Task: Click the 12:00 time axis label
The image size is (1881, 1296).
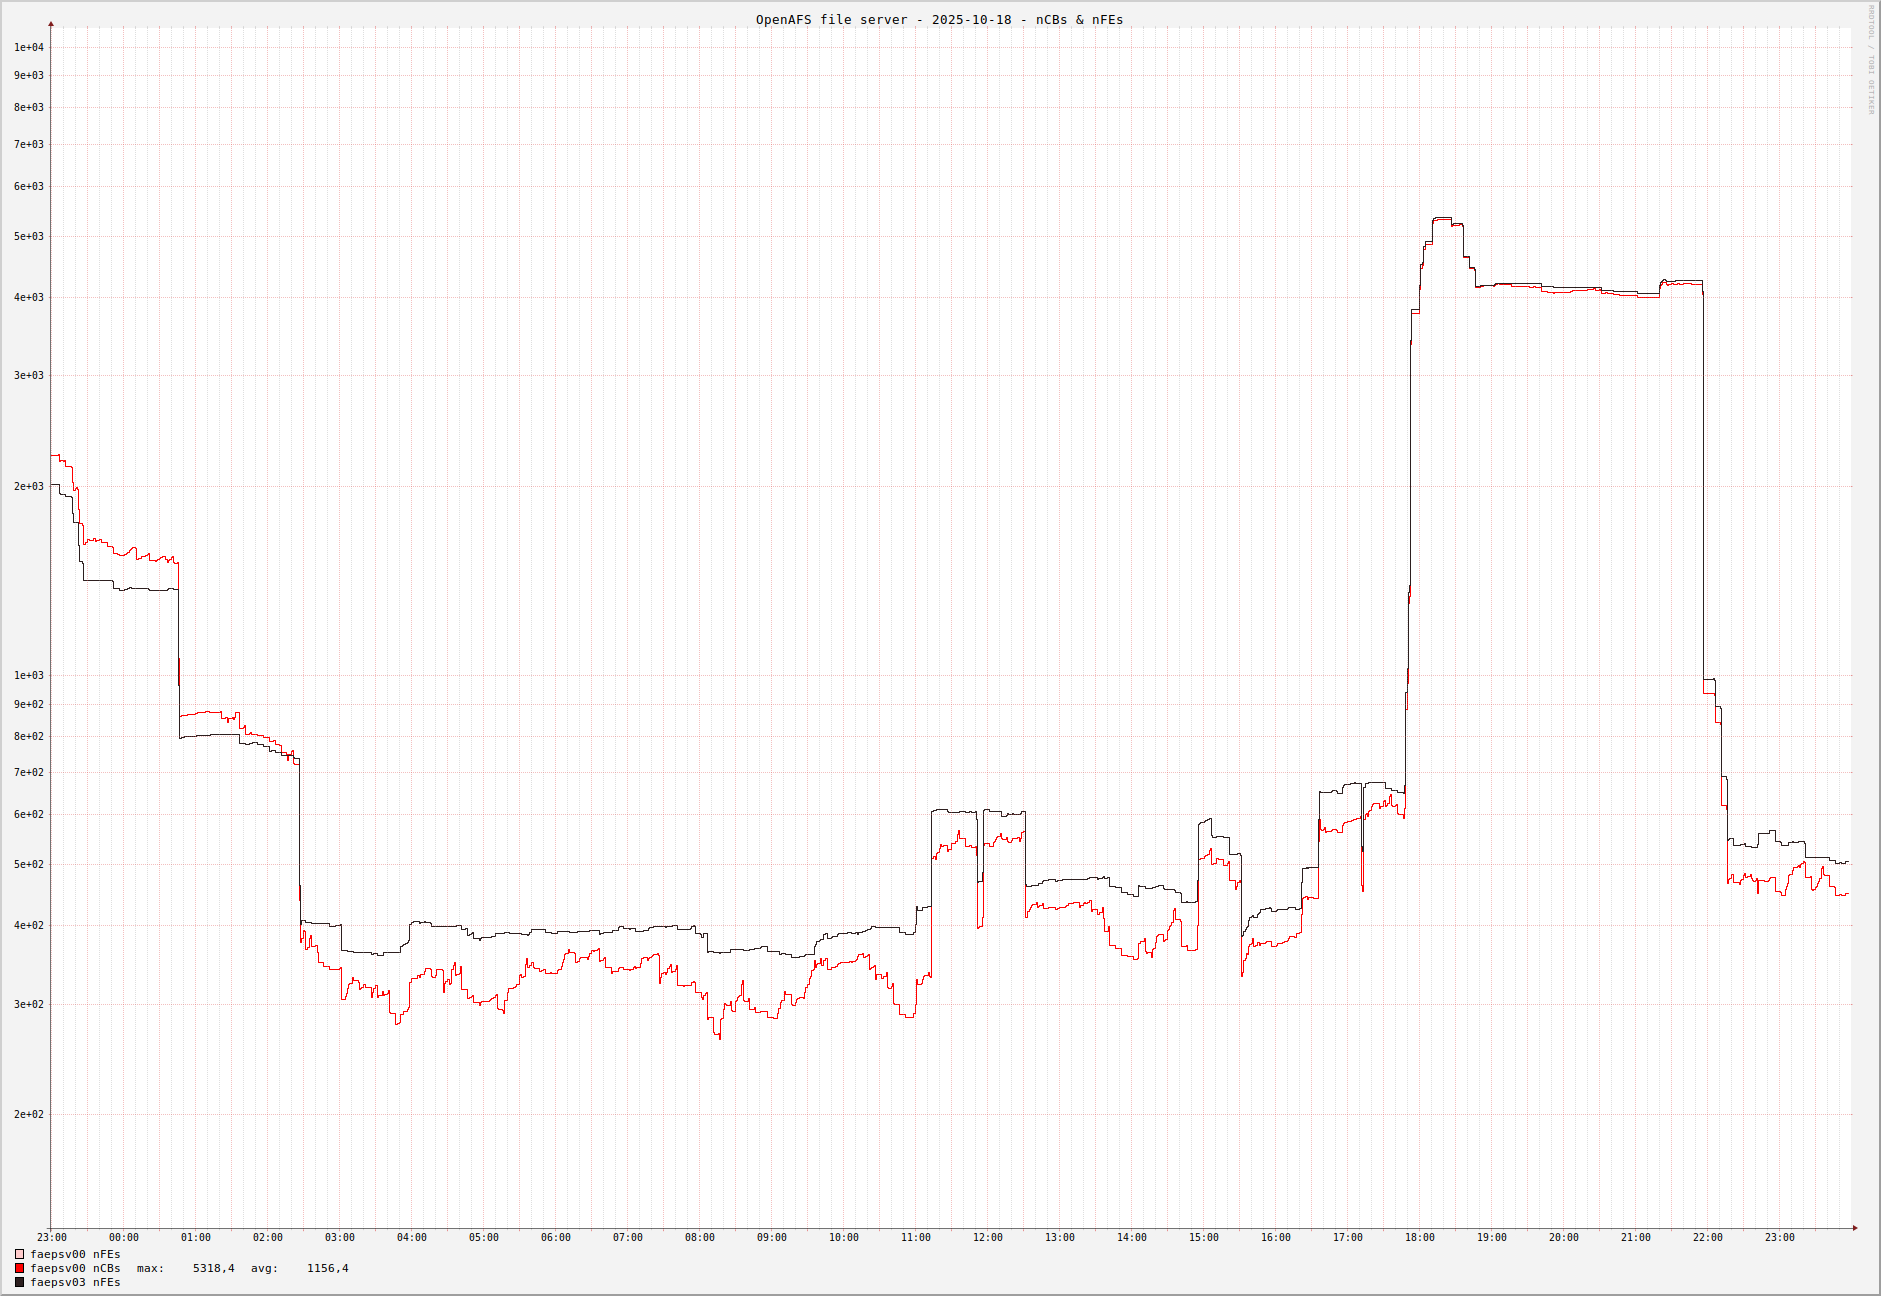Action: tap(987, 1238)
